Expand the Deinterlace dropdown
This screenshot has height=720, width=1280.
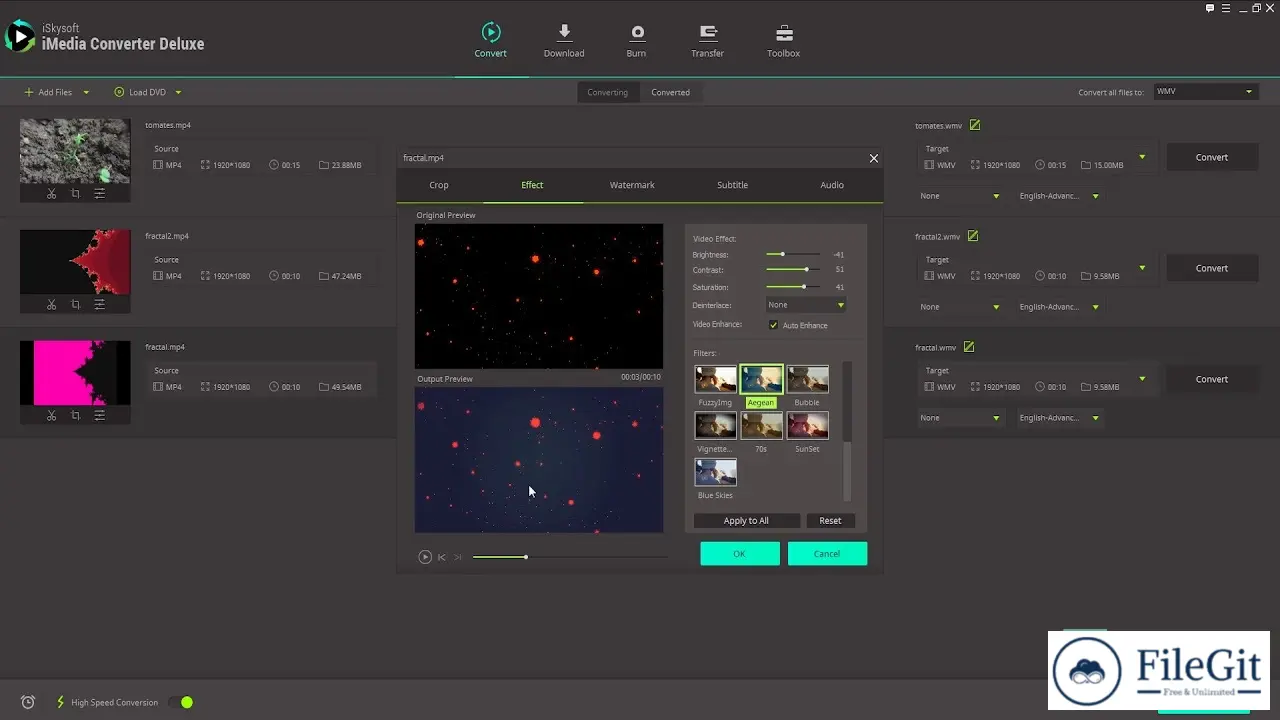(x=806, y=305)
